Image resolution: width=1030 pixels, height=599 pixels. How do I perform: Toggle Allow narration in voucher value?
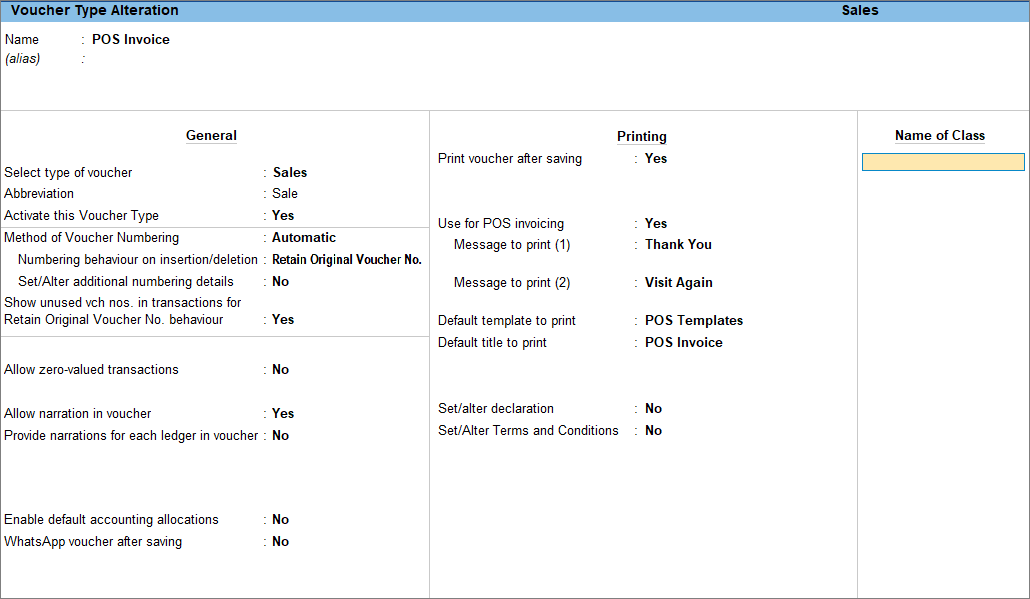(283, 413)
